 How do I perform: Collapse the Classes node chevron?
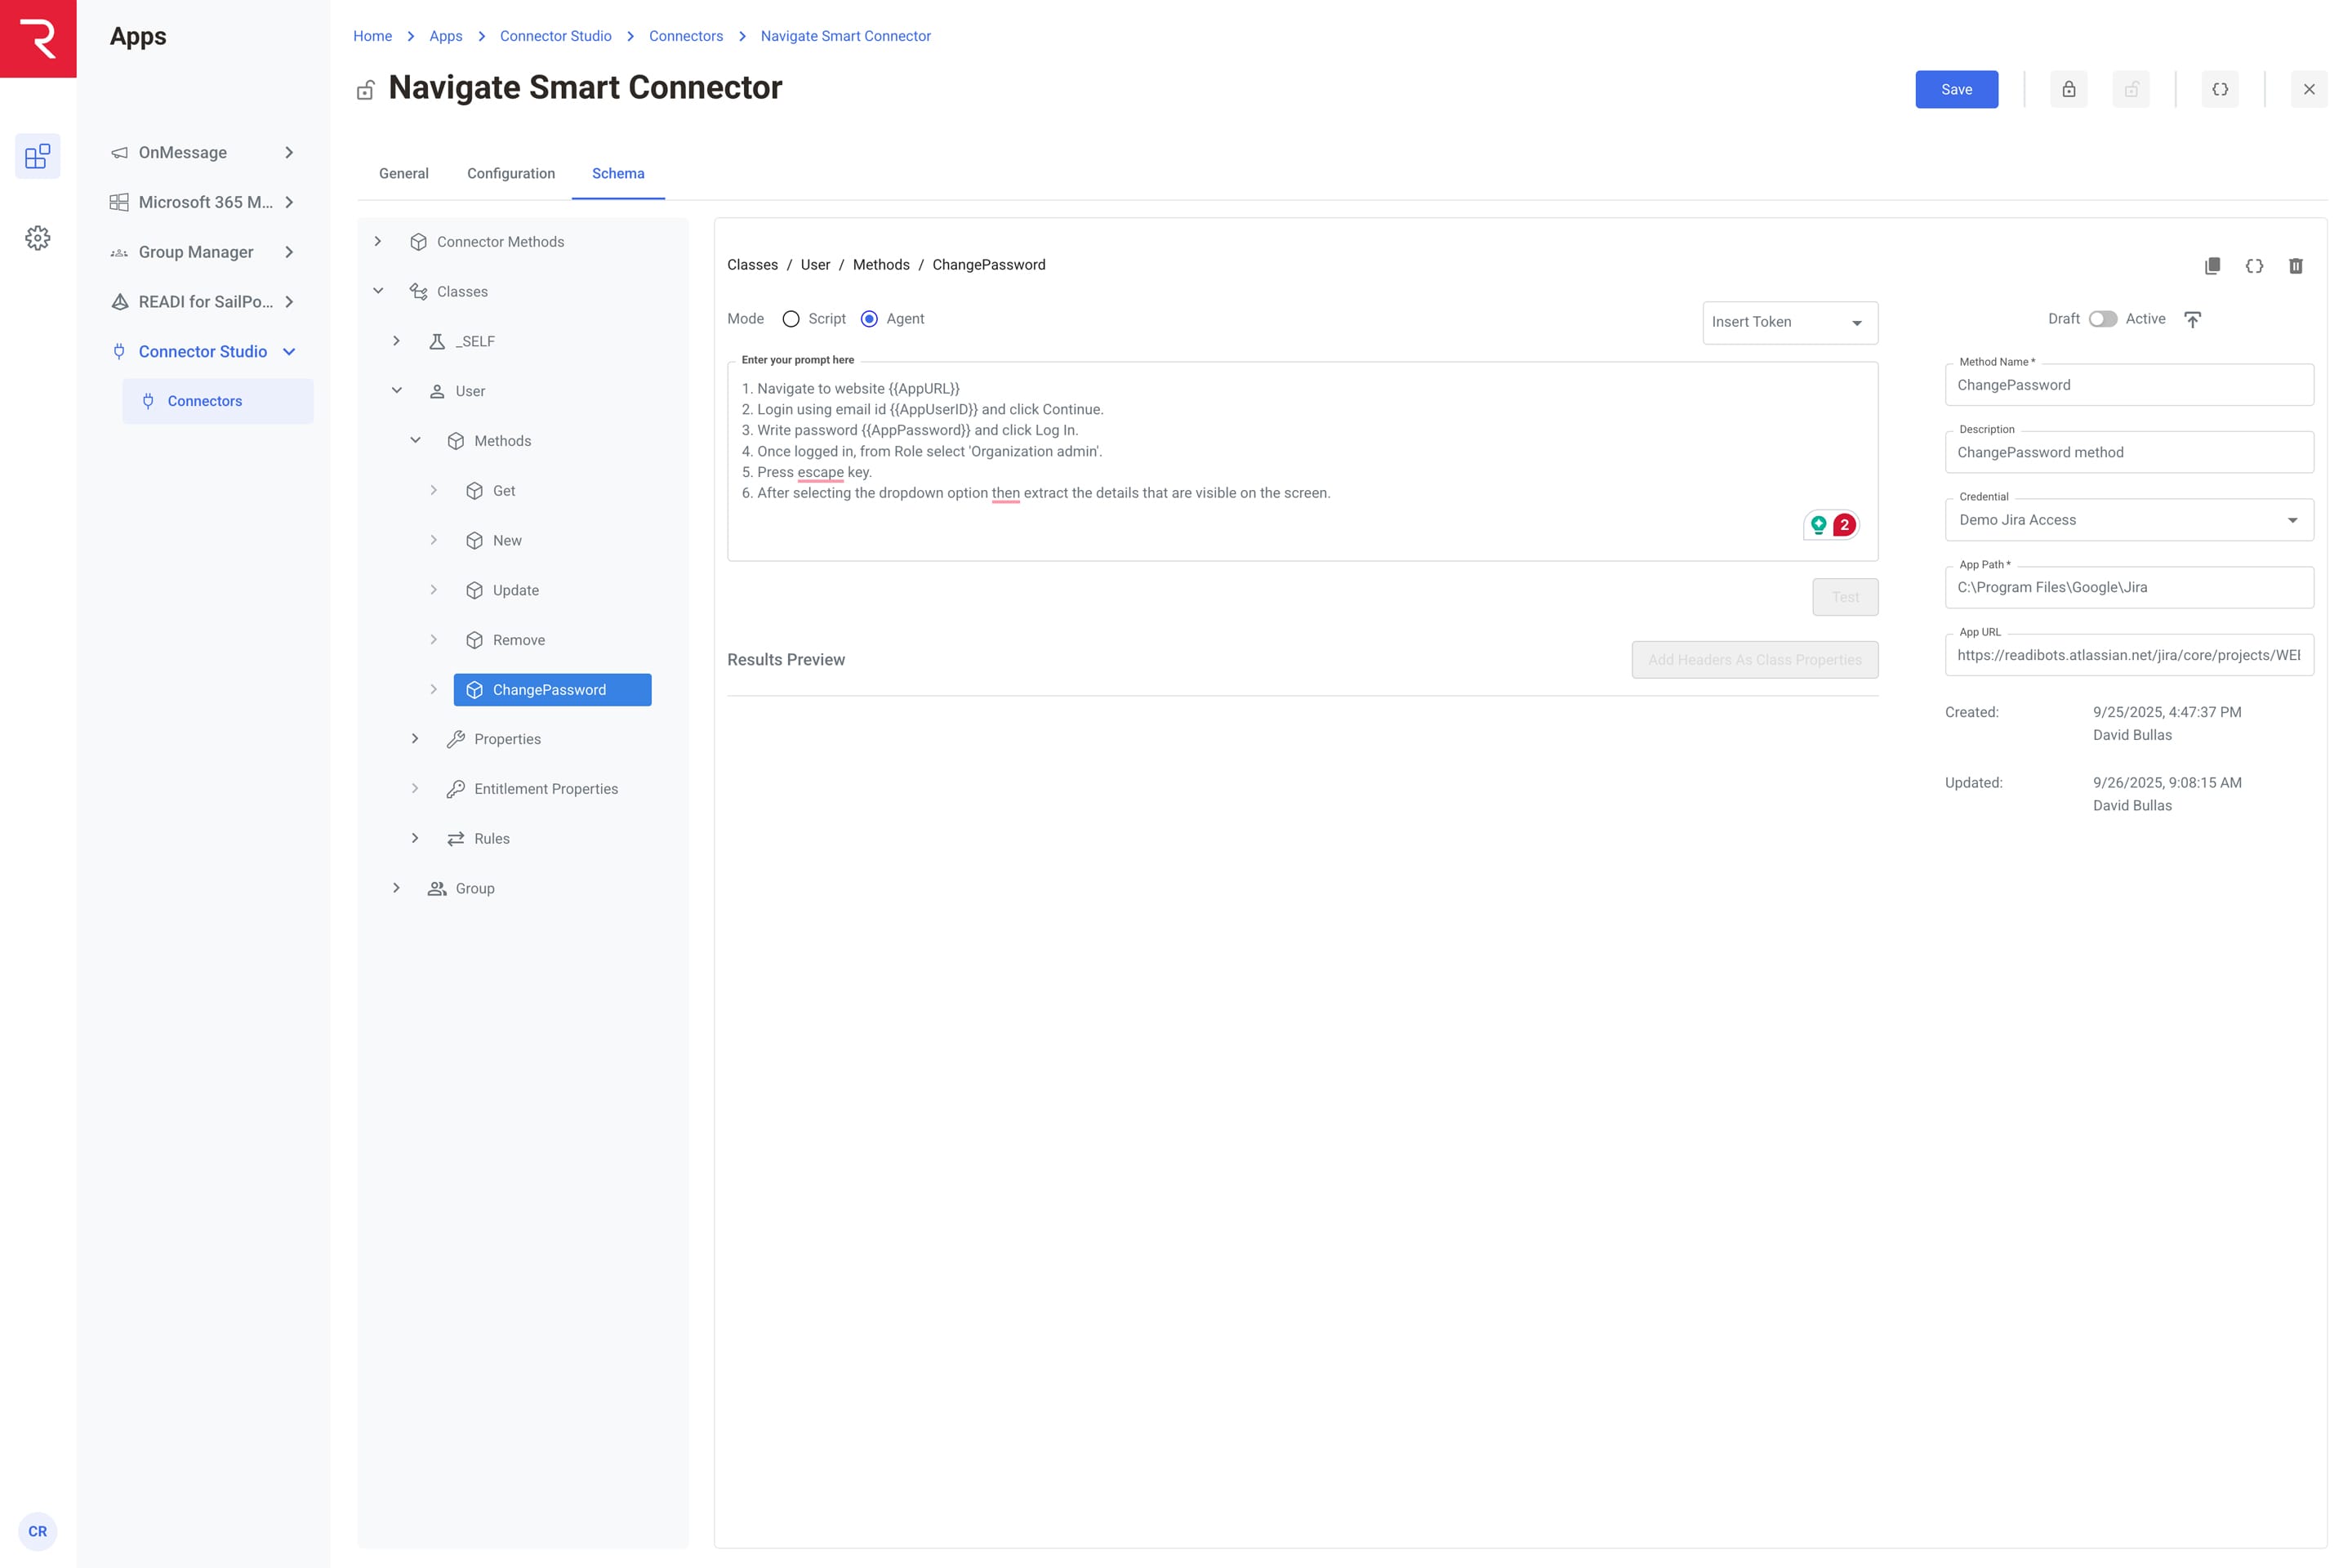tap(378, 291)
